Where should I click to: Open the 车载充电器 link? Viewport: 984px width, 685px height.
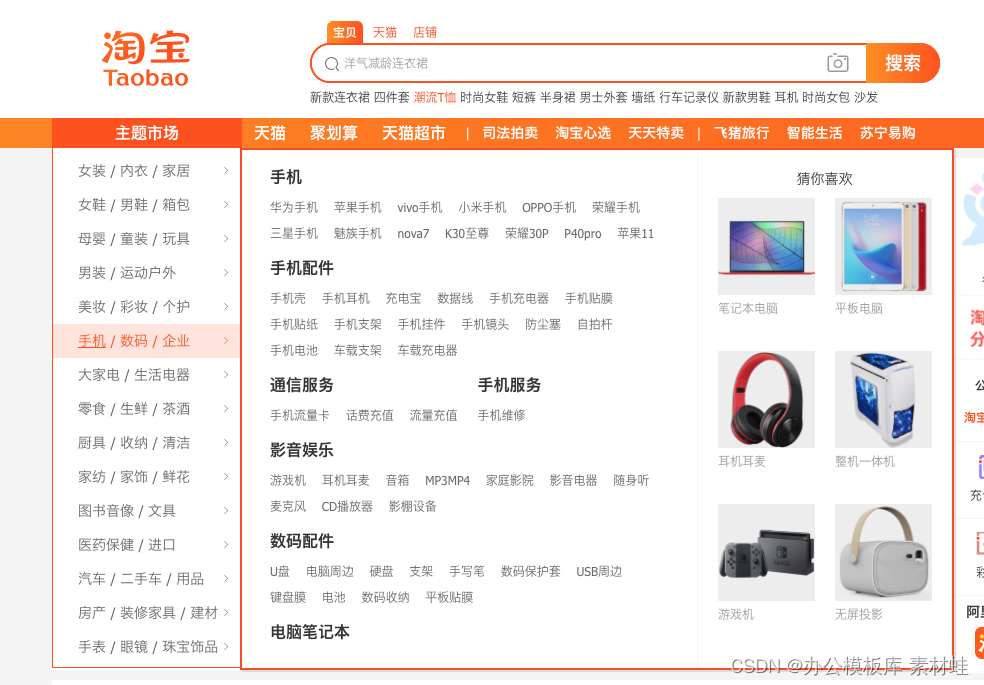tap(427, 351)
